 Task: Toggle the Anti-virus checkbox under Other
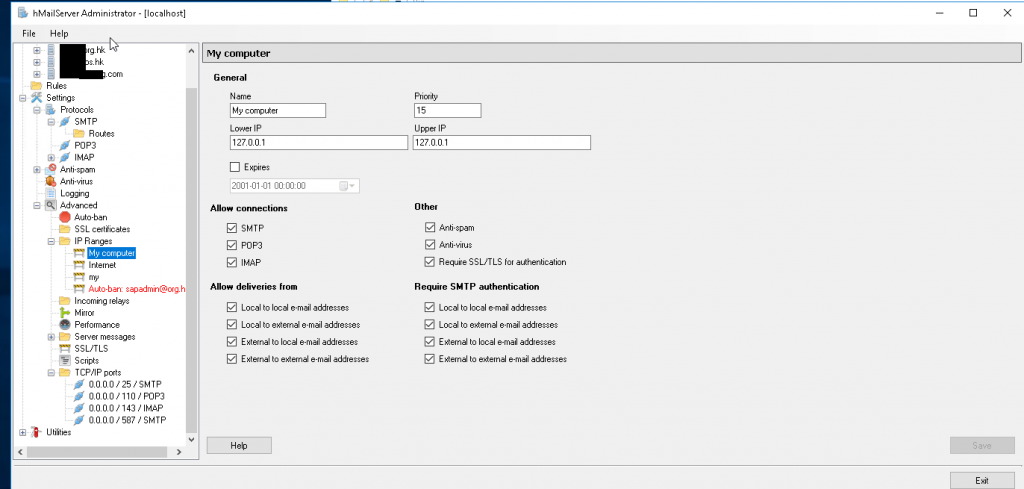[430, 245]
